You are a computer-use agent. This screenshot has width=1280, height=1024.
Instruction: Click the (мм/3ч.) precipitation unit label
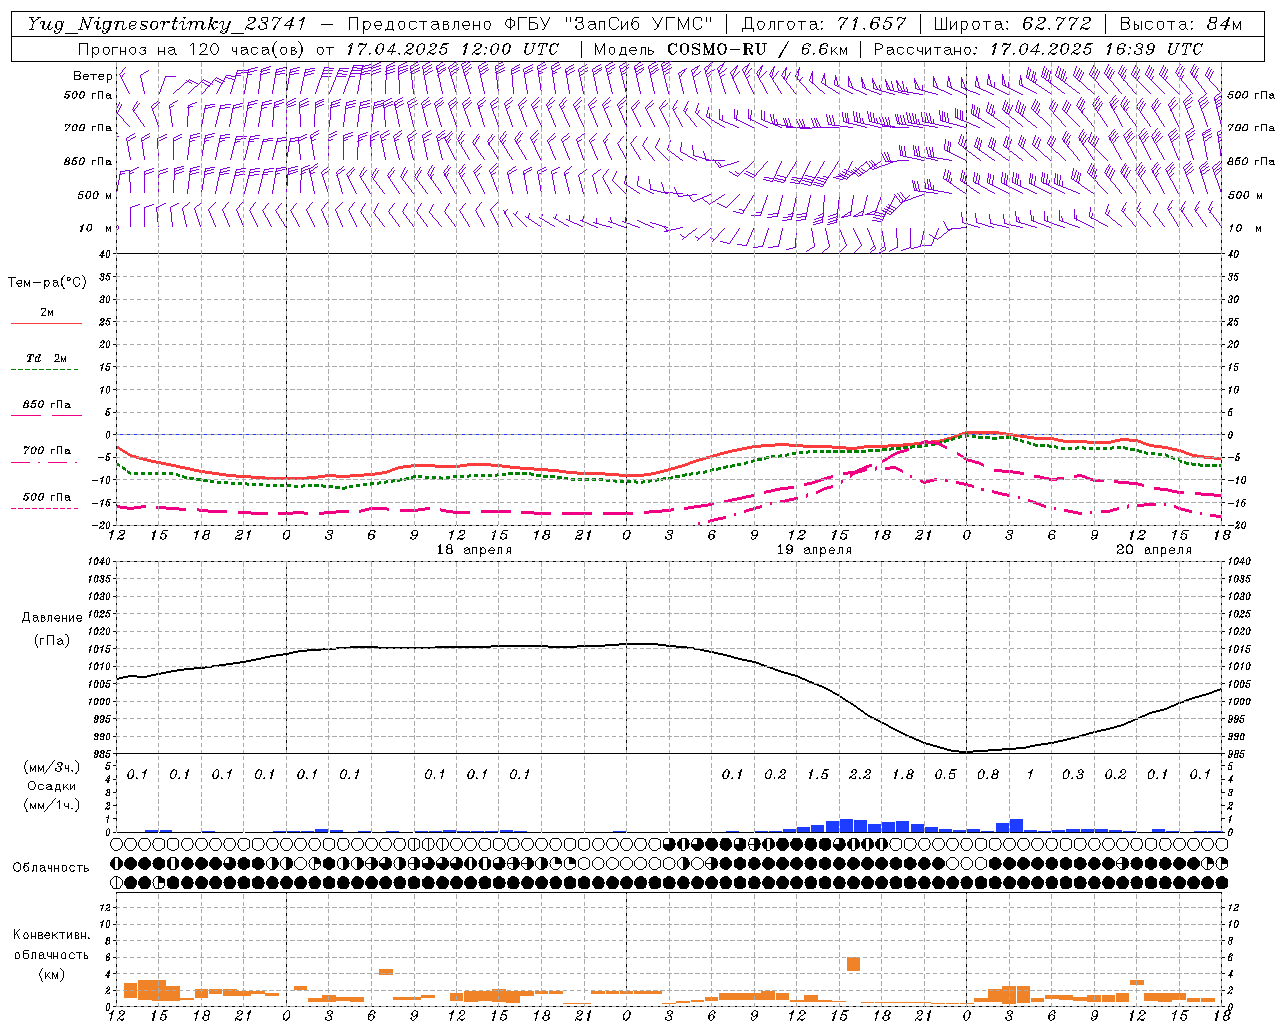tap(51, 767)
